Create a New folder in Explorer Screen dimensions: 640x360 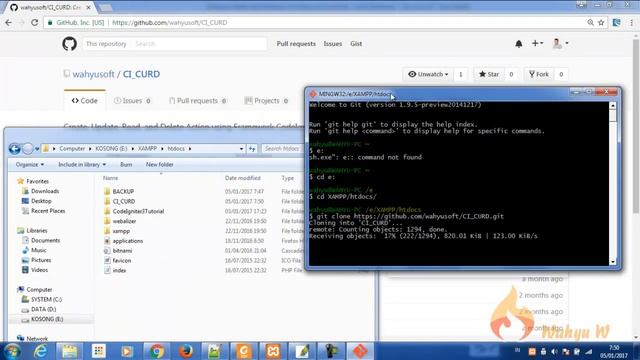(160, 164)
